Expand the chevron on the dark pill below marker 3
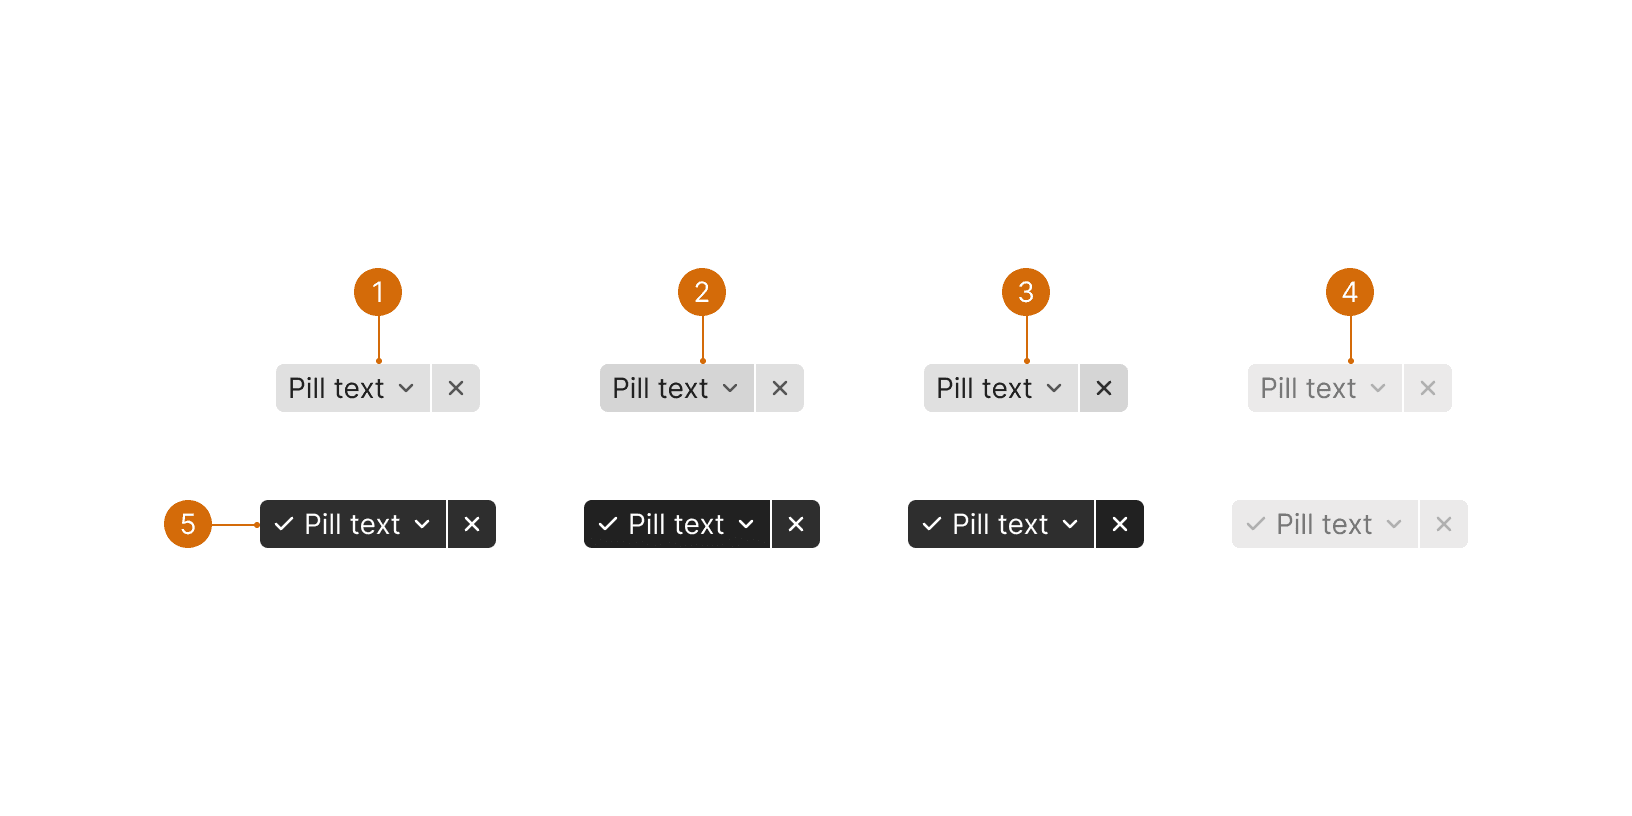1632x816 pixels. (1070, 524)
